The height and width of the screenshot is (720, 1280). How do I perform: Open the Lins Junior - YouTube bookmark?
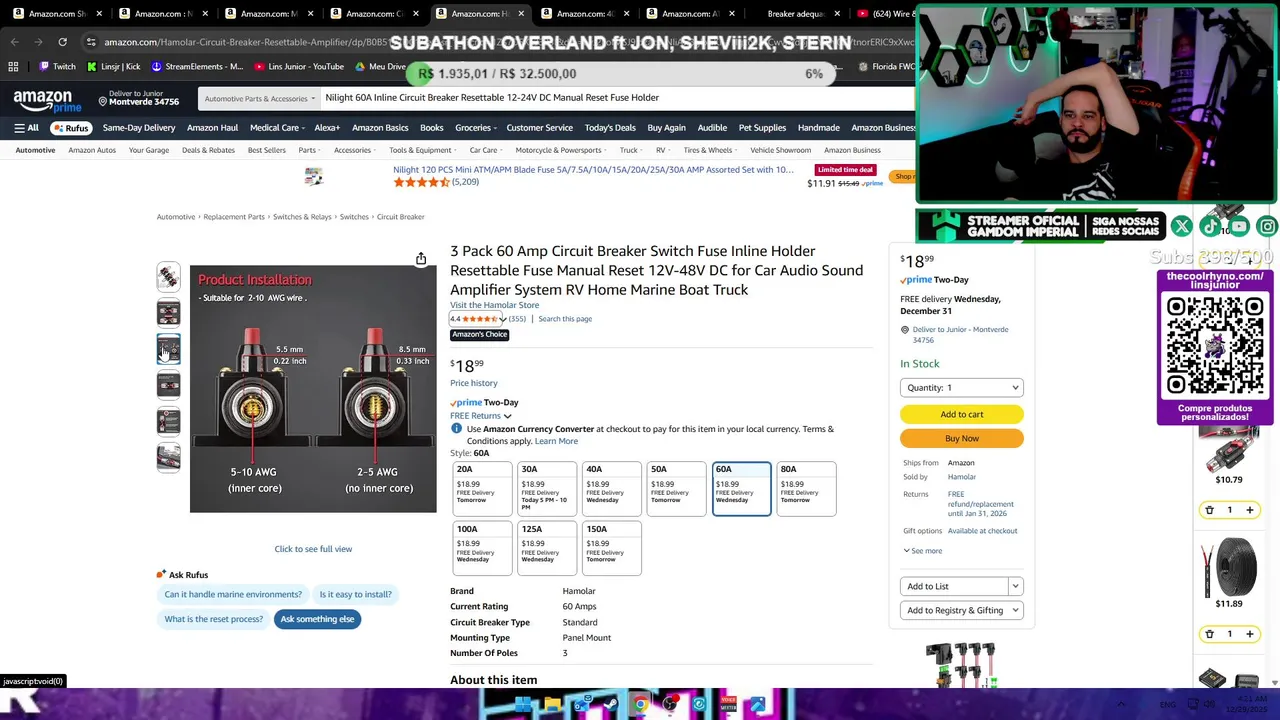pos(299,67)
